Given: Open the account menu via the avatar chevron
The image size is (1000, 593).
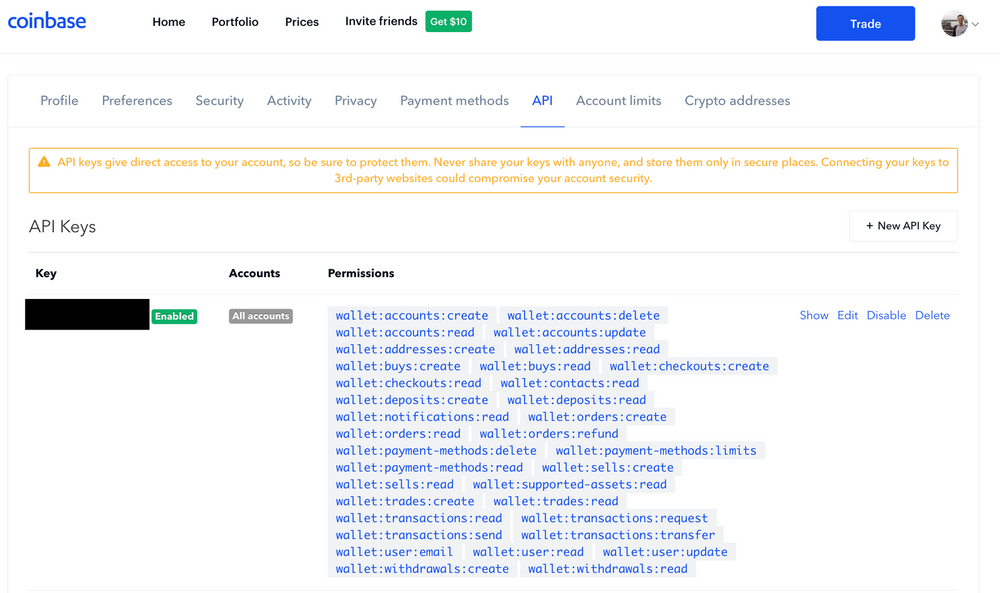Looking at the screenshot, I should (973, 23).
